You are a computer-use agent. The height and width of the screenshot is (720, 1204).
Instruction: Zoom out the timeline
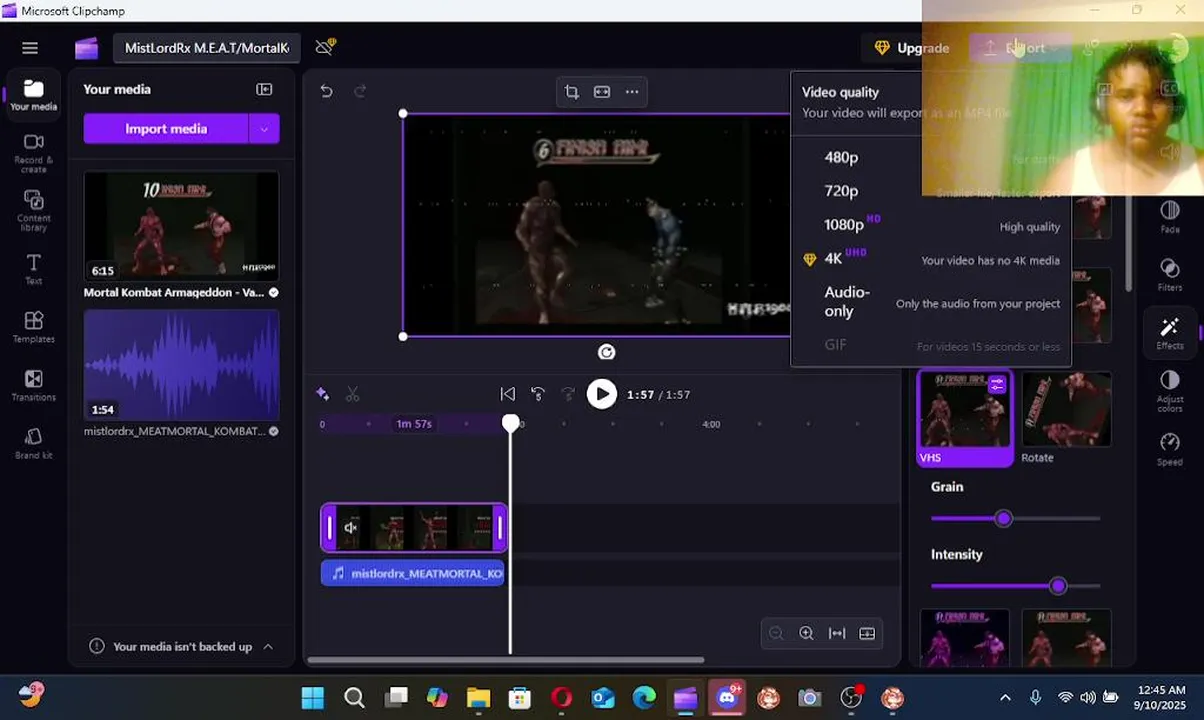[x=776, y=633]
